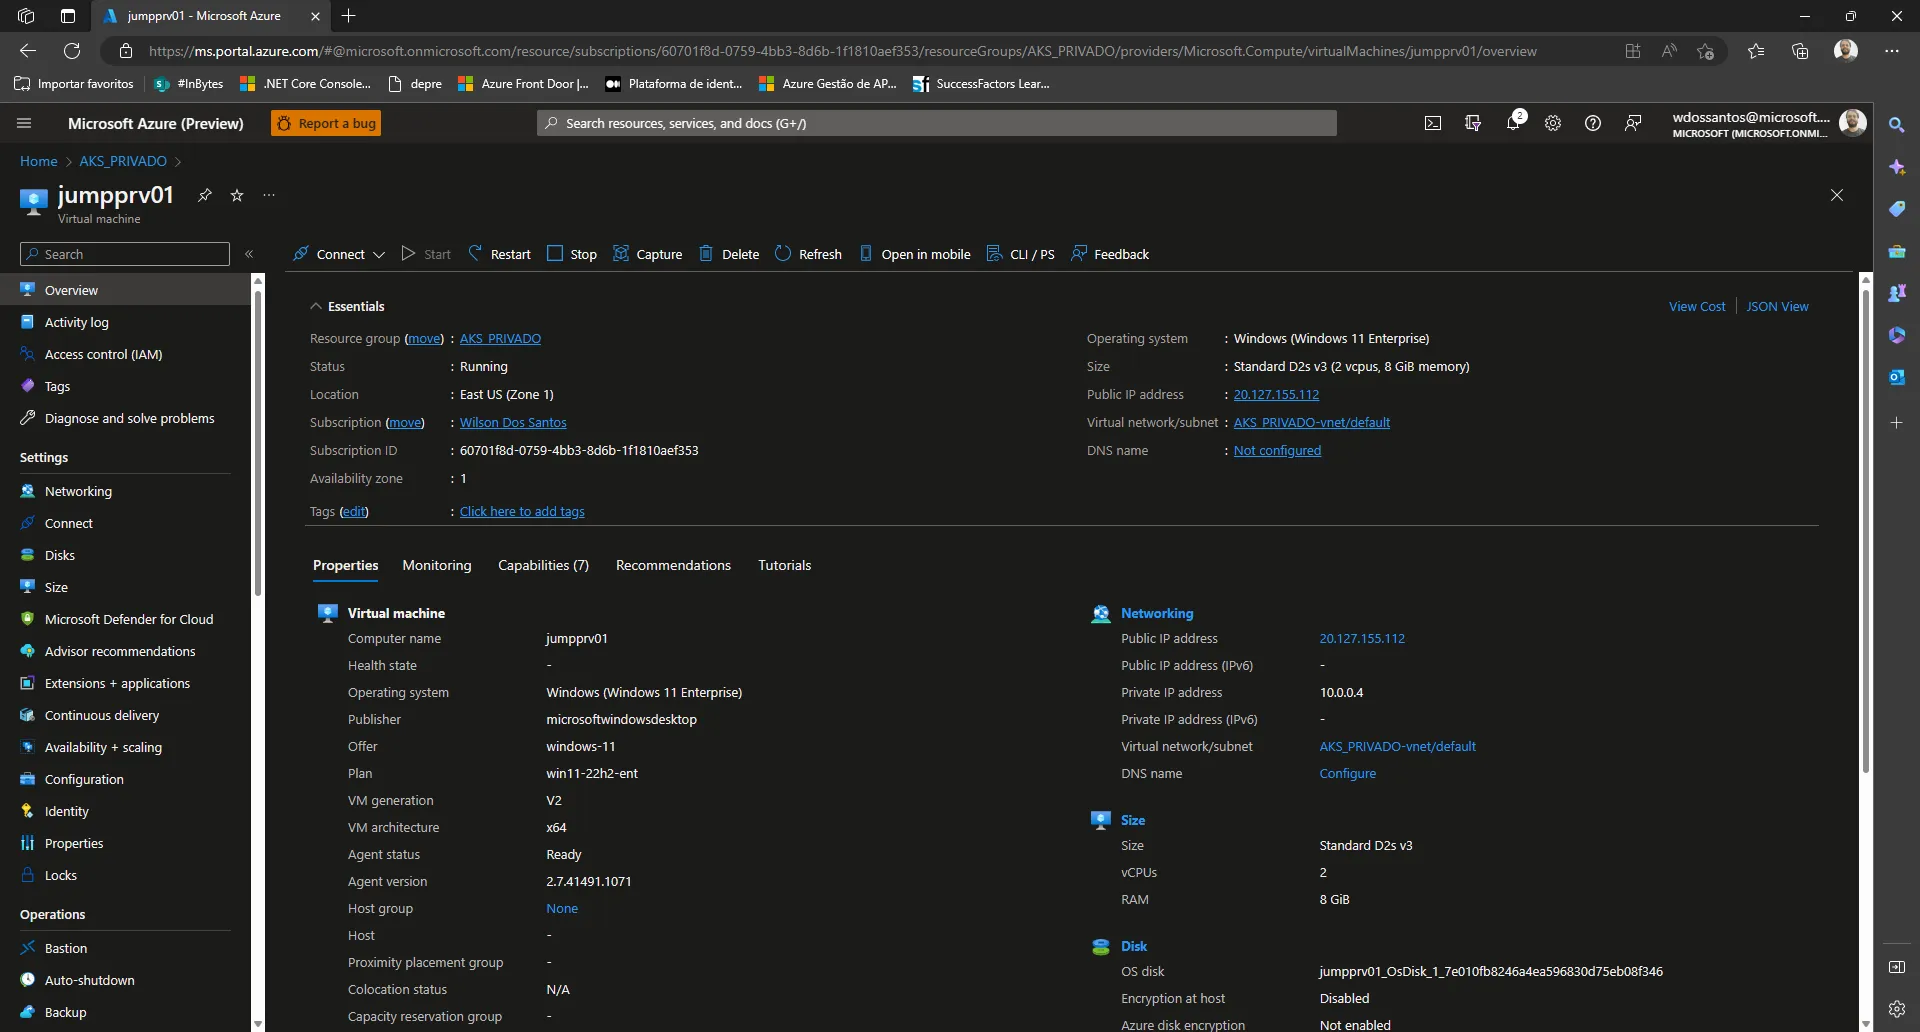
Task: Close the jumpprv01 blade with X
Action: (x=1836, y=195)
